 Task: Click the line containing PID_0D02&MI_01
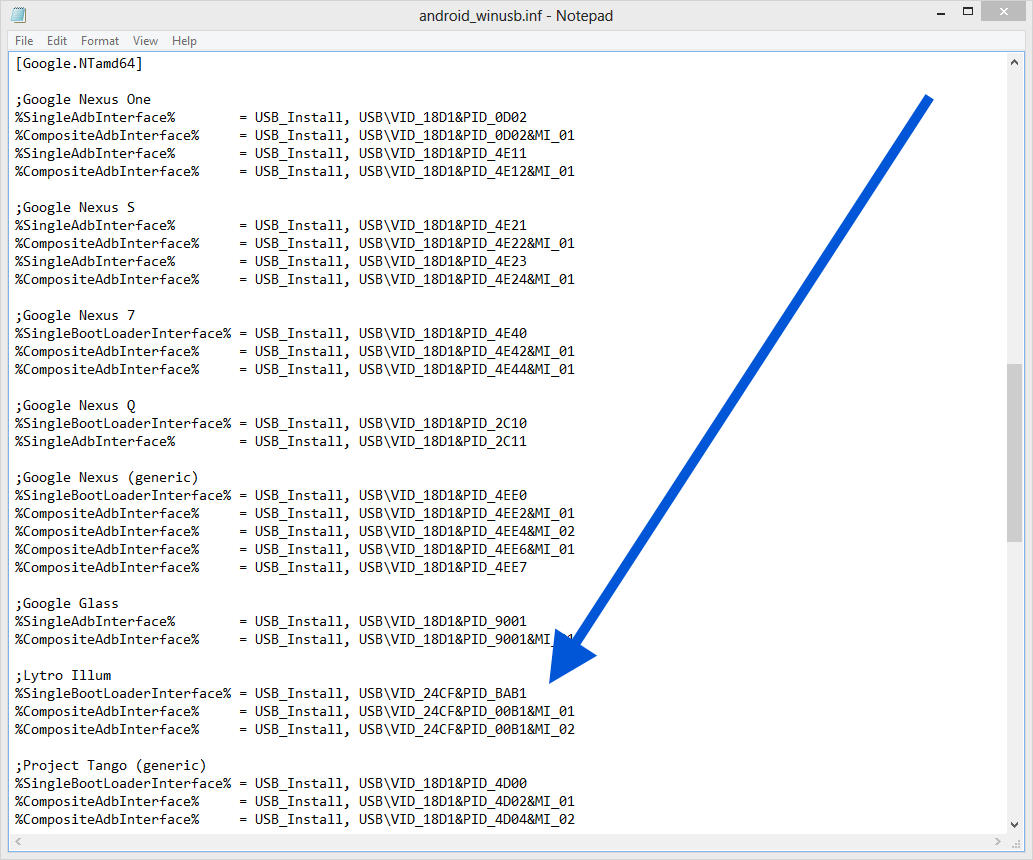[x=294, y=135]
